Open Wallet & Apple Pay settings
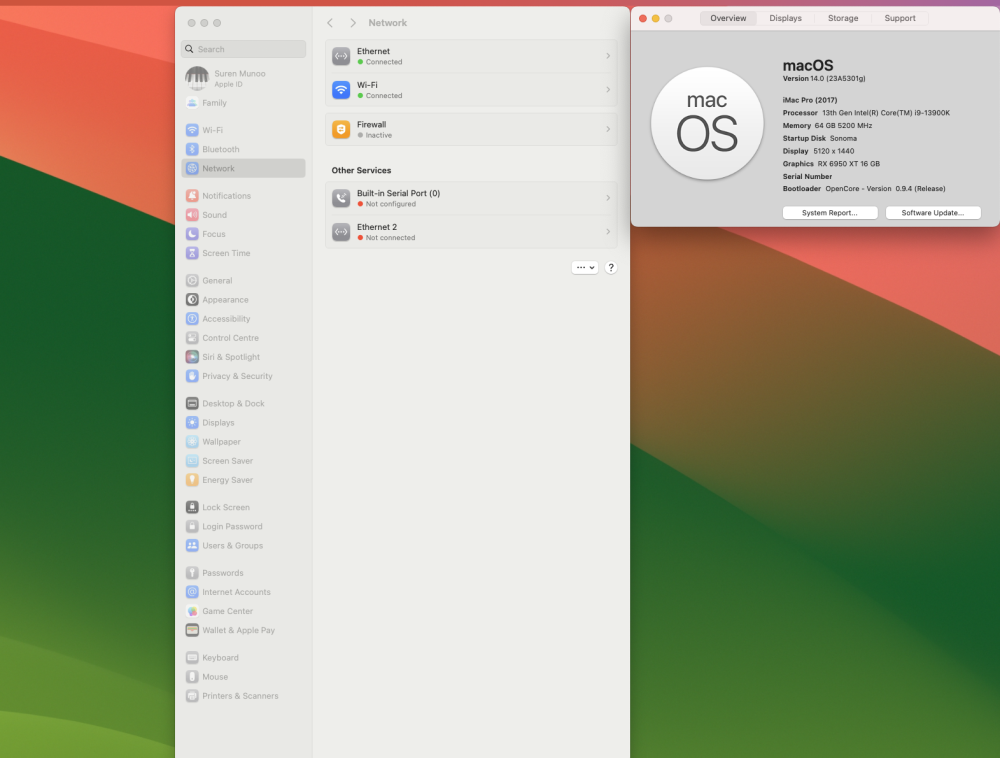The height and width of the screenshot is (758, 1000). click(243, 630)
